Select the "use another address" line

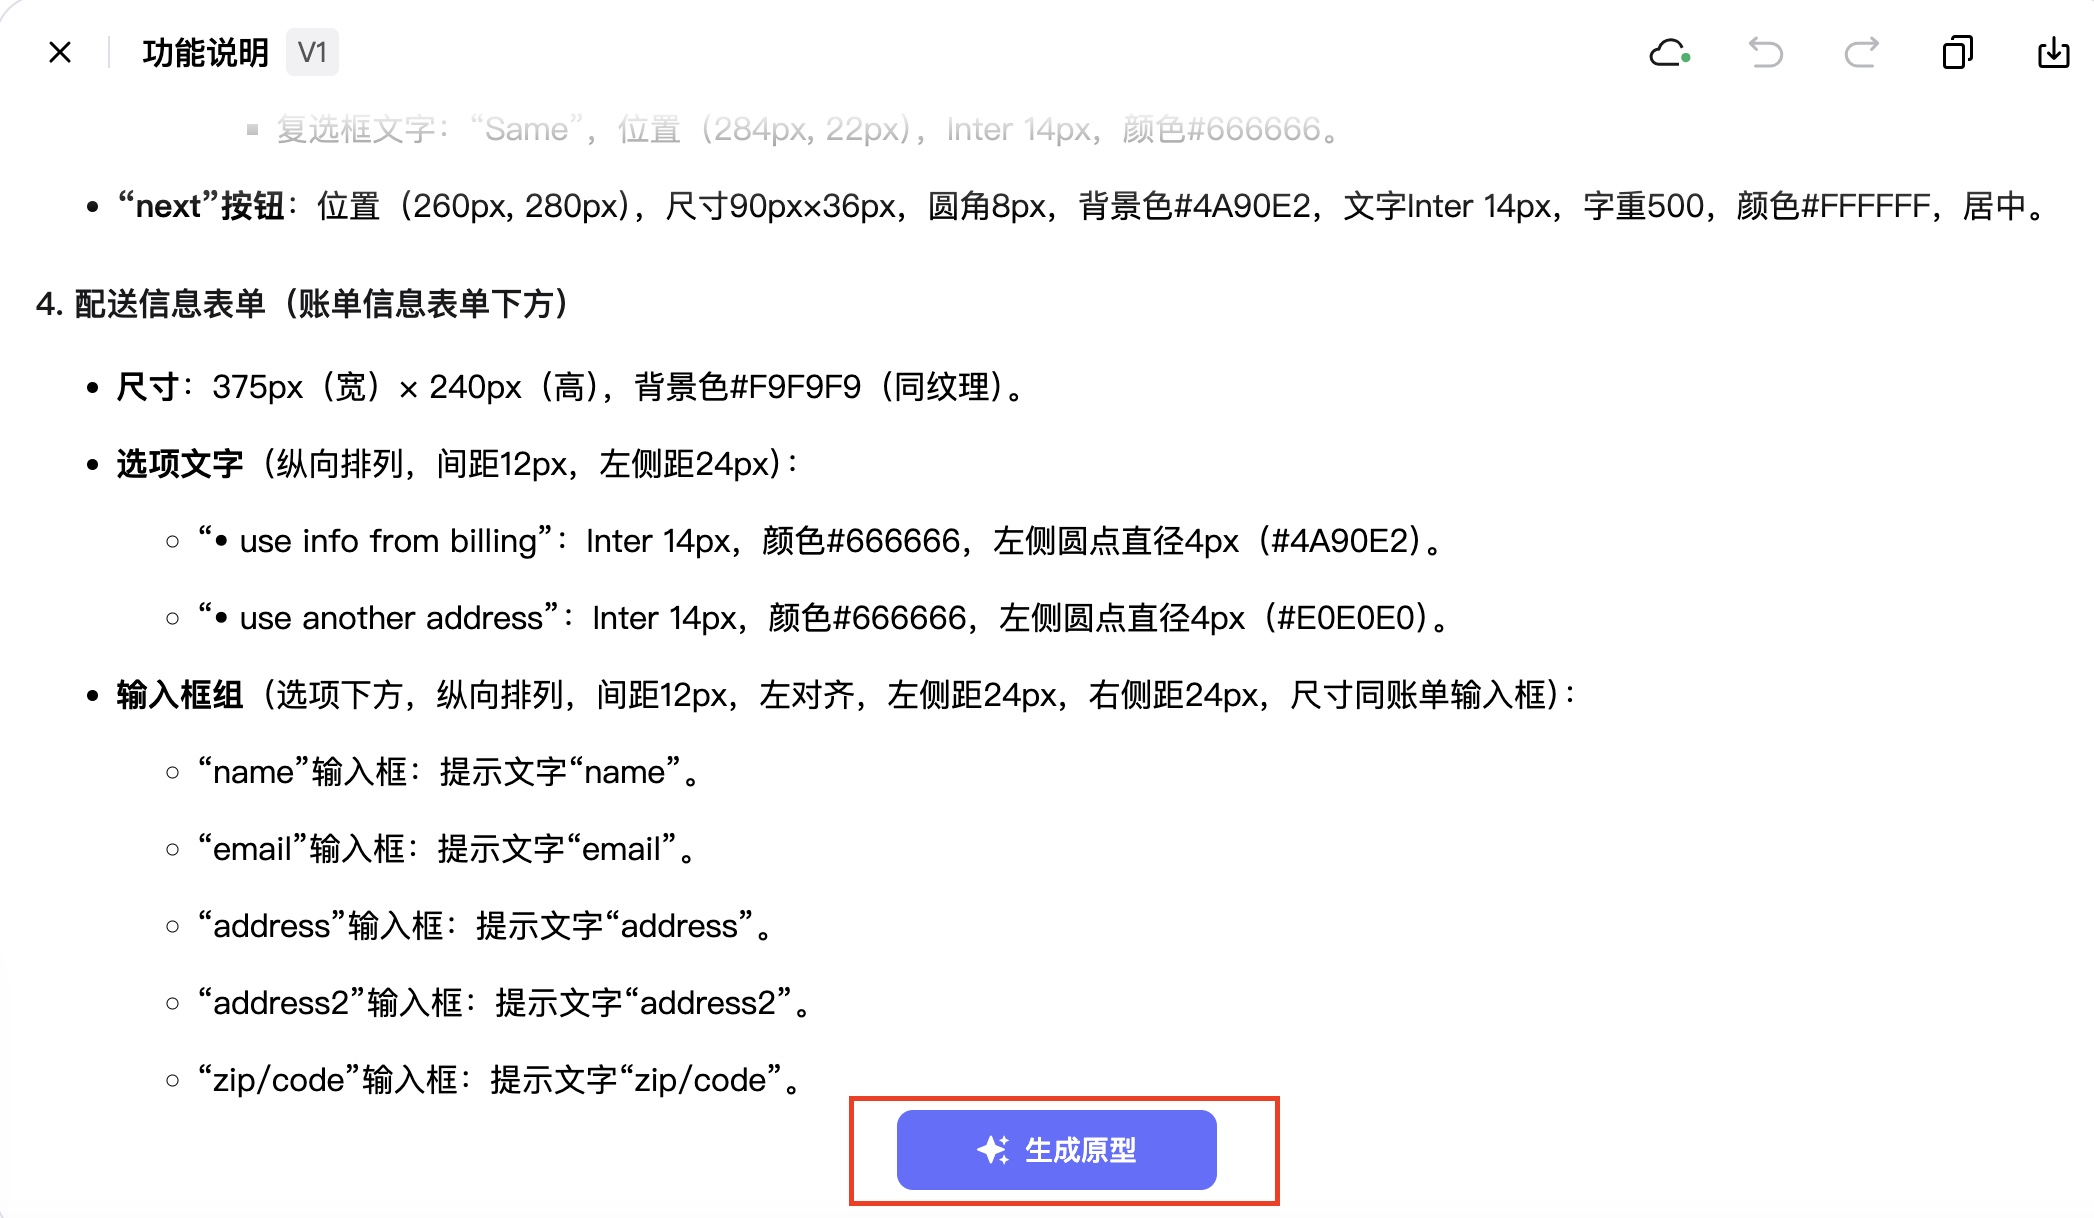click(x=825, y=618)
